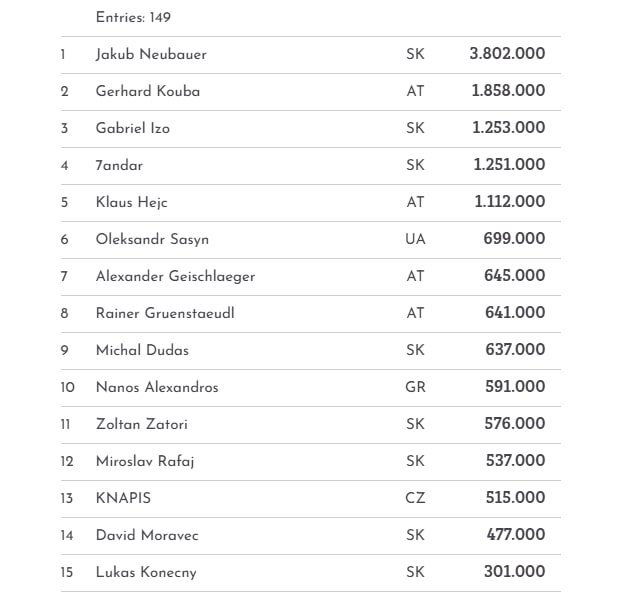Click the player named 7andar
The width and height of the screenshot is (617, 604).
click(x=119, y=165)
